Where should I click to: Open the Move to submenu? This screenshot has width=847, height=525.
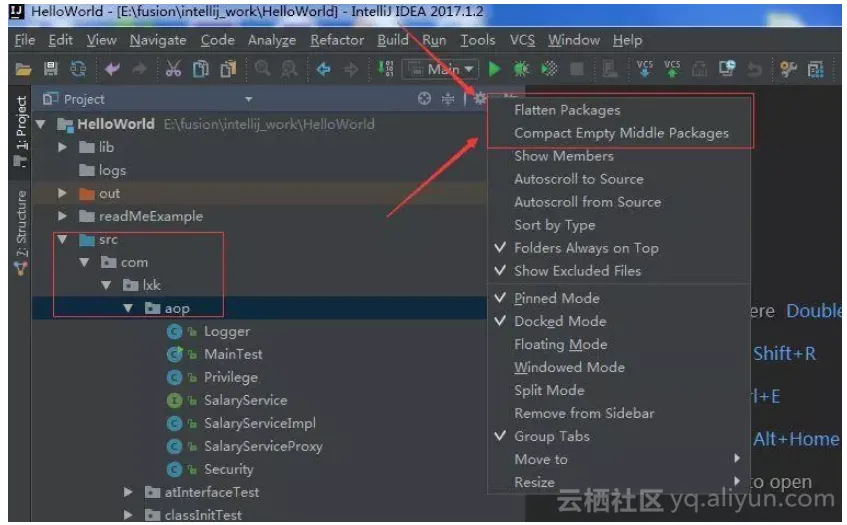pyautogui.click(x=619, y=459)
